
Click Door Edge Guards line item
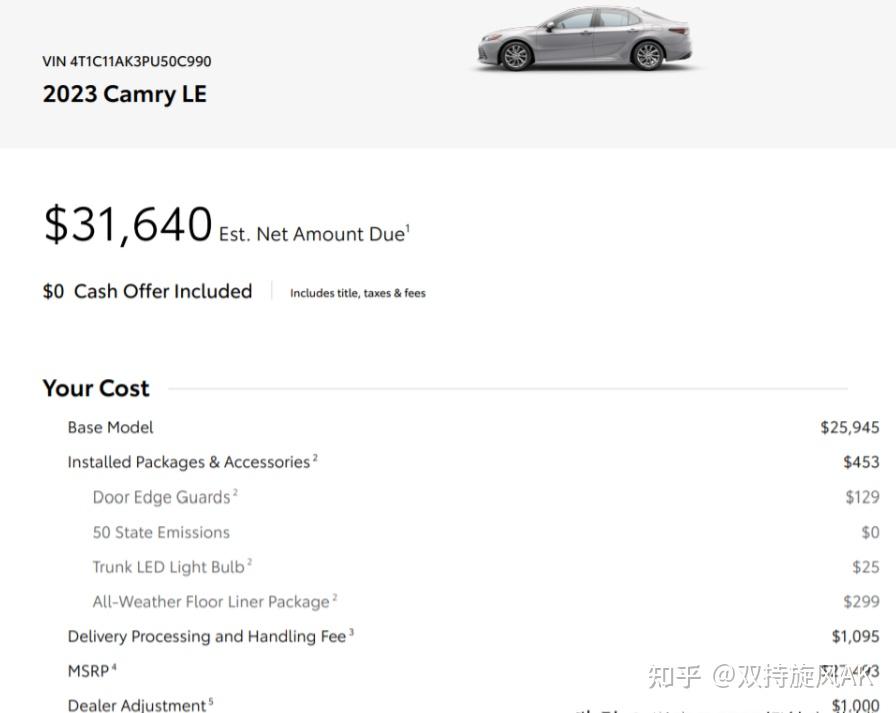[x=161, y=497]
